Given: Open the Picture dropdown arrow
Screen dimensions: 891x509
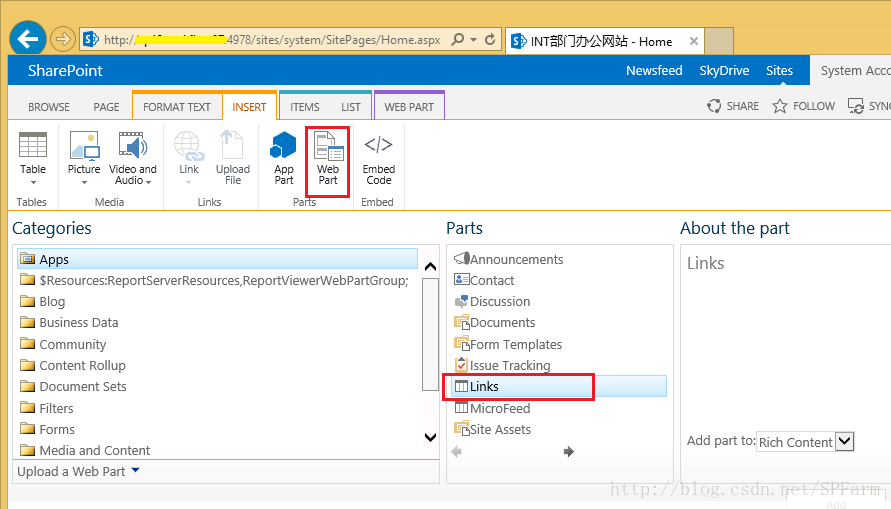Looking at the screenshot, I should [x=84, y=182].
